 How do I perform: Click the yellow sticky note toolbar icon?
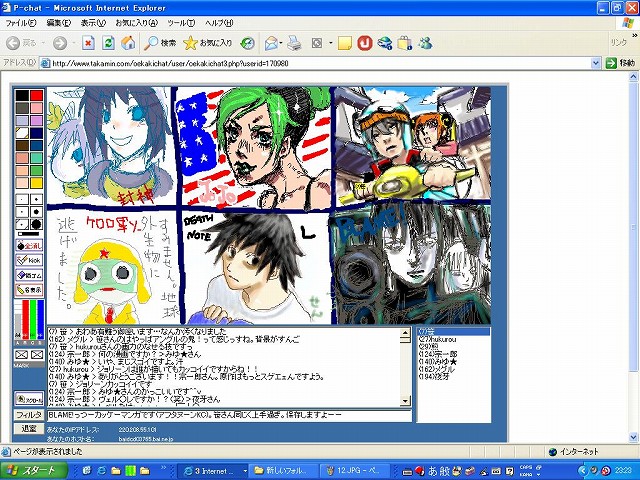344,43
